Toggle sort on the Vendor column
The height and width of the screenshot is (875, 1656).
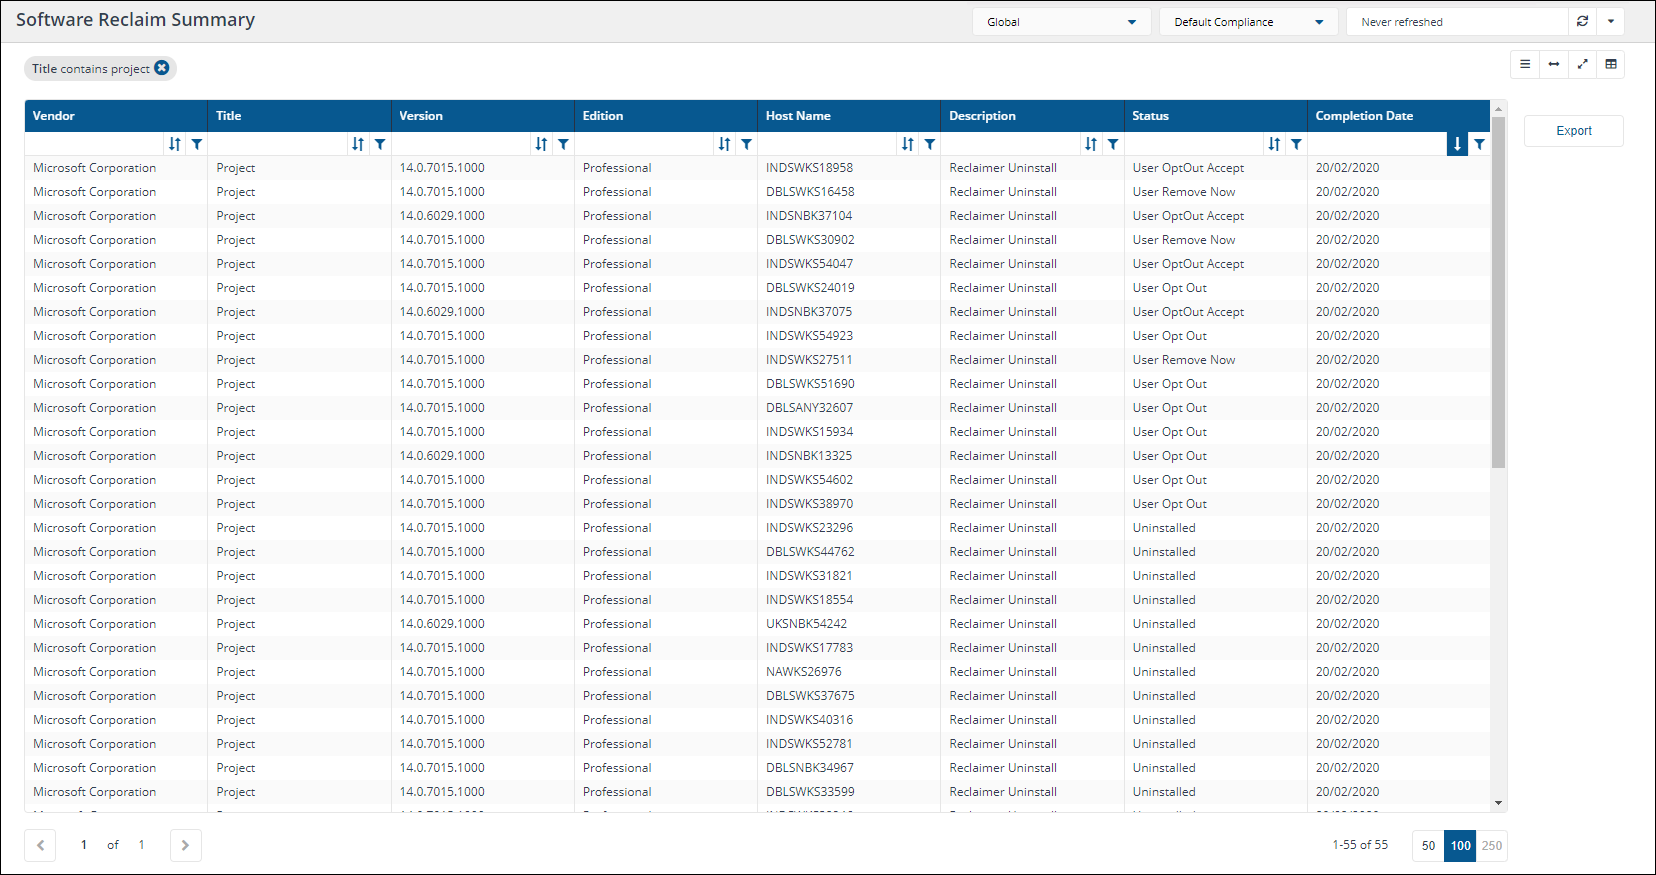175,144
